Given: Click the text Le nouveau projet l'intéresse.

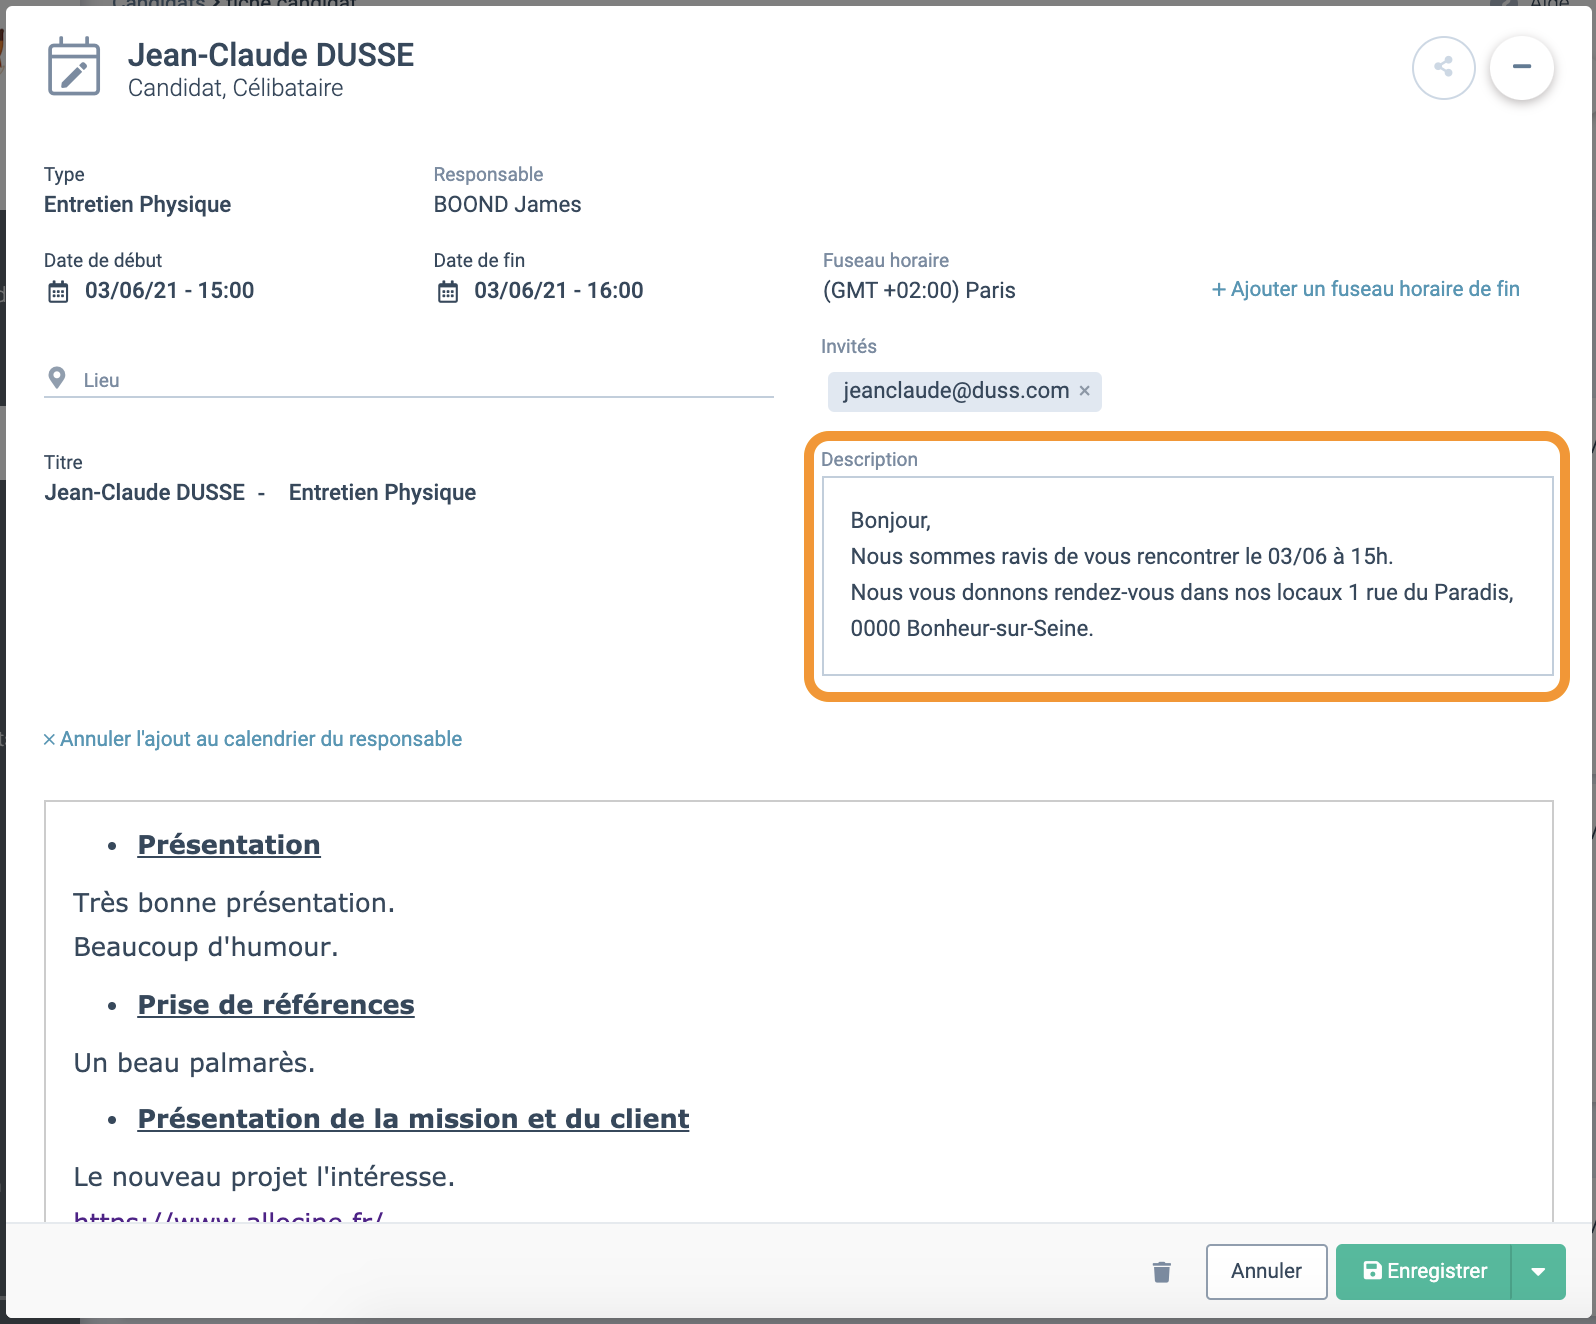Looking at the screenshot, I should pos(264,1177).
